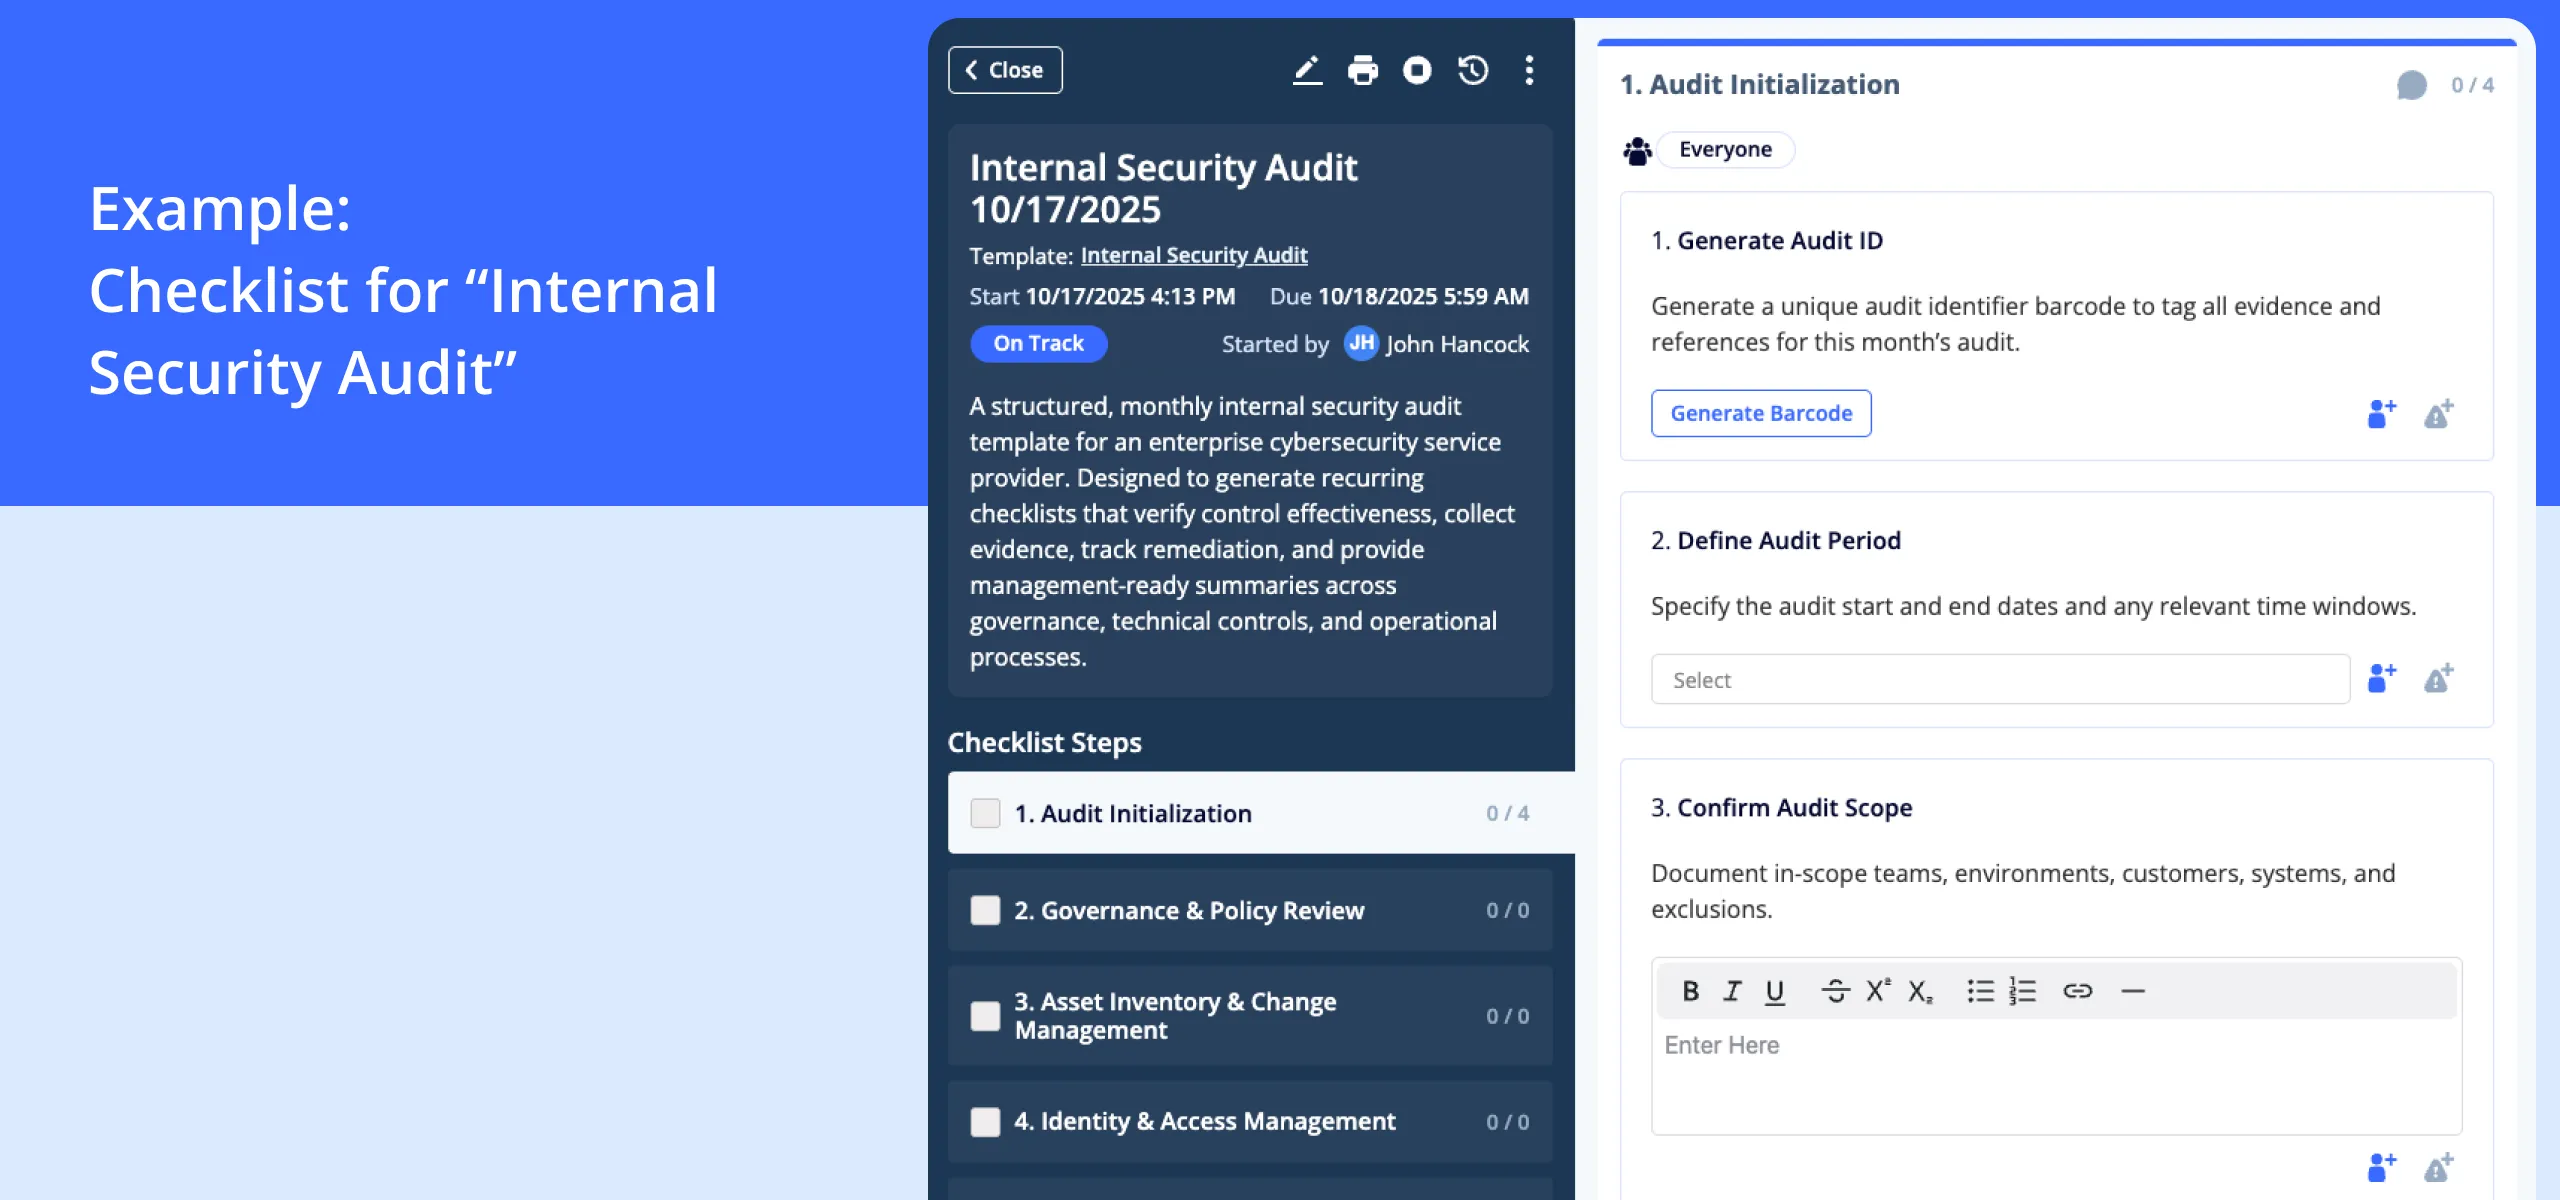
Task: Toggle bold in the scope text editor
Action: pyautogui.click(x=1690, y=991)
